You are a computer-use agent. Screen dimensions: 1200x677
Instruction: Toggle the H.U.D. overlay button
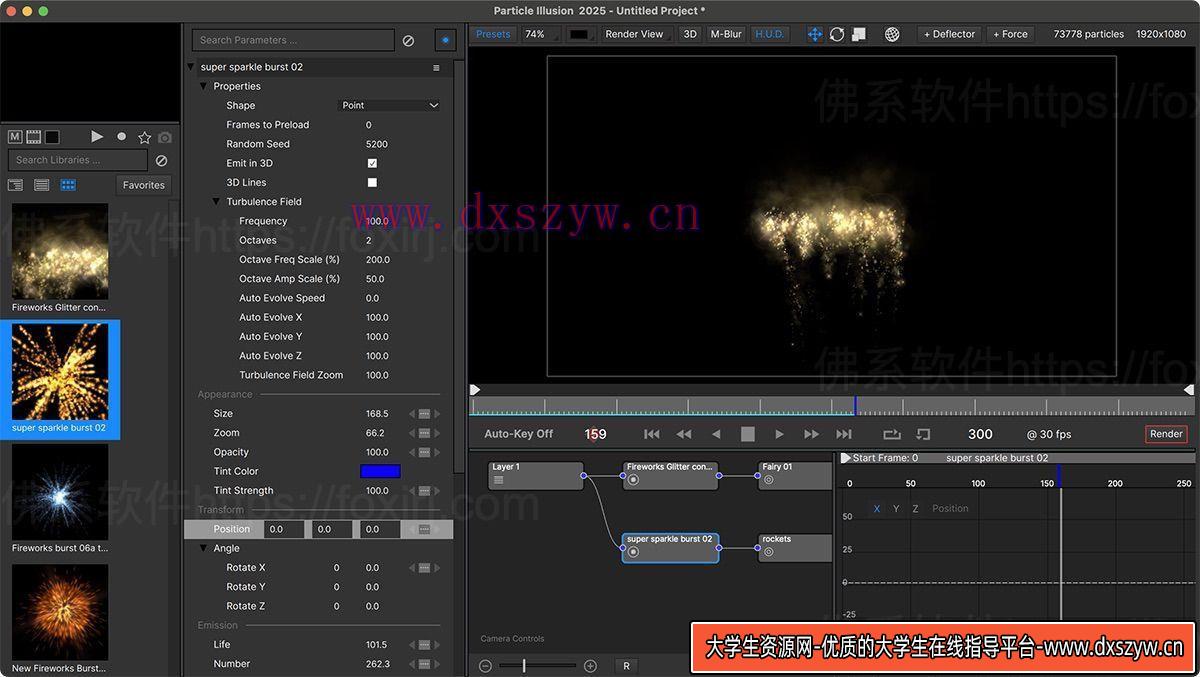(x=770, y=34)
